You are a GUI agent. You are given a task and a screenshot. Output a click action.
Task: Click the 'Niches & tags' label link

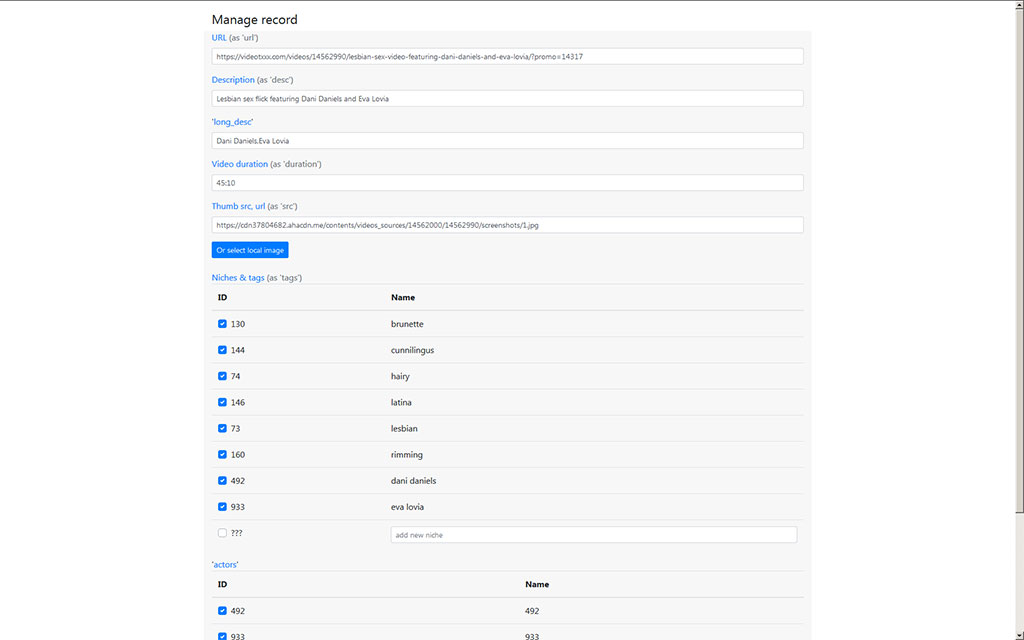pos(238,278)
